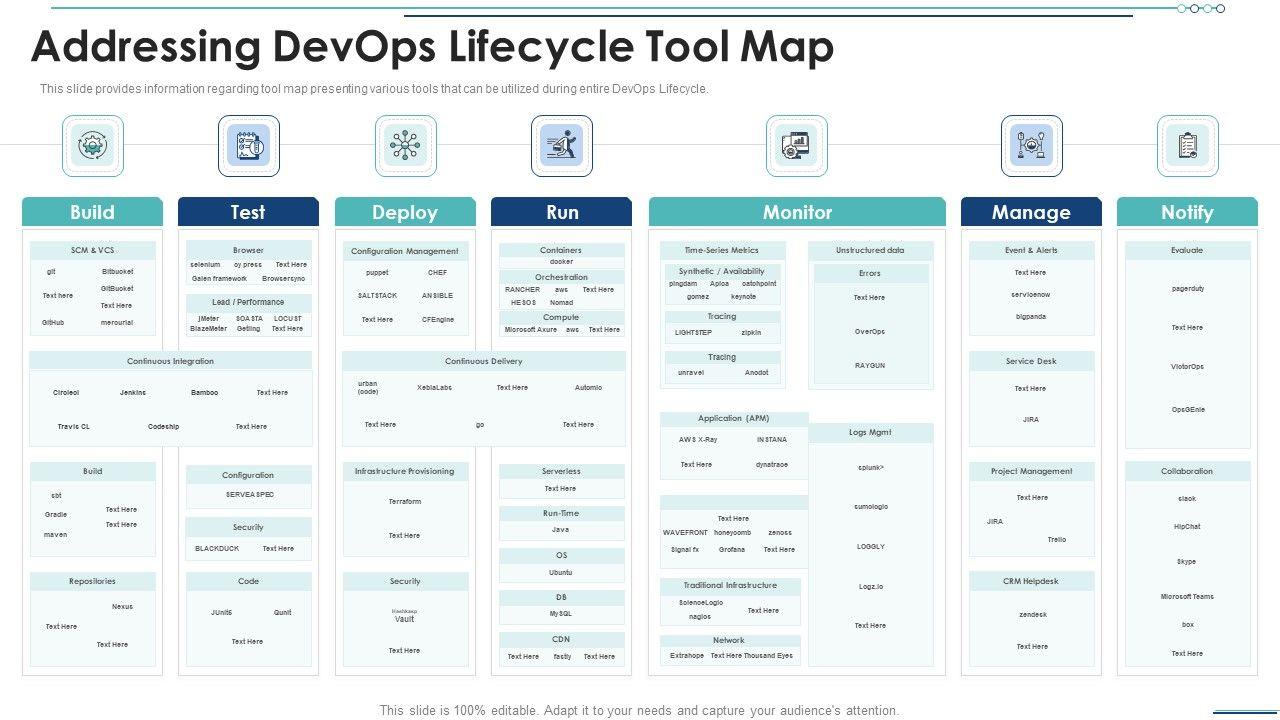Screen dimensions: 1280x720
Task: Click the 'Browser' section label
Action: point(248,250)
